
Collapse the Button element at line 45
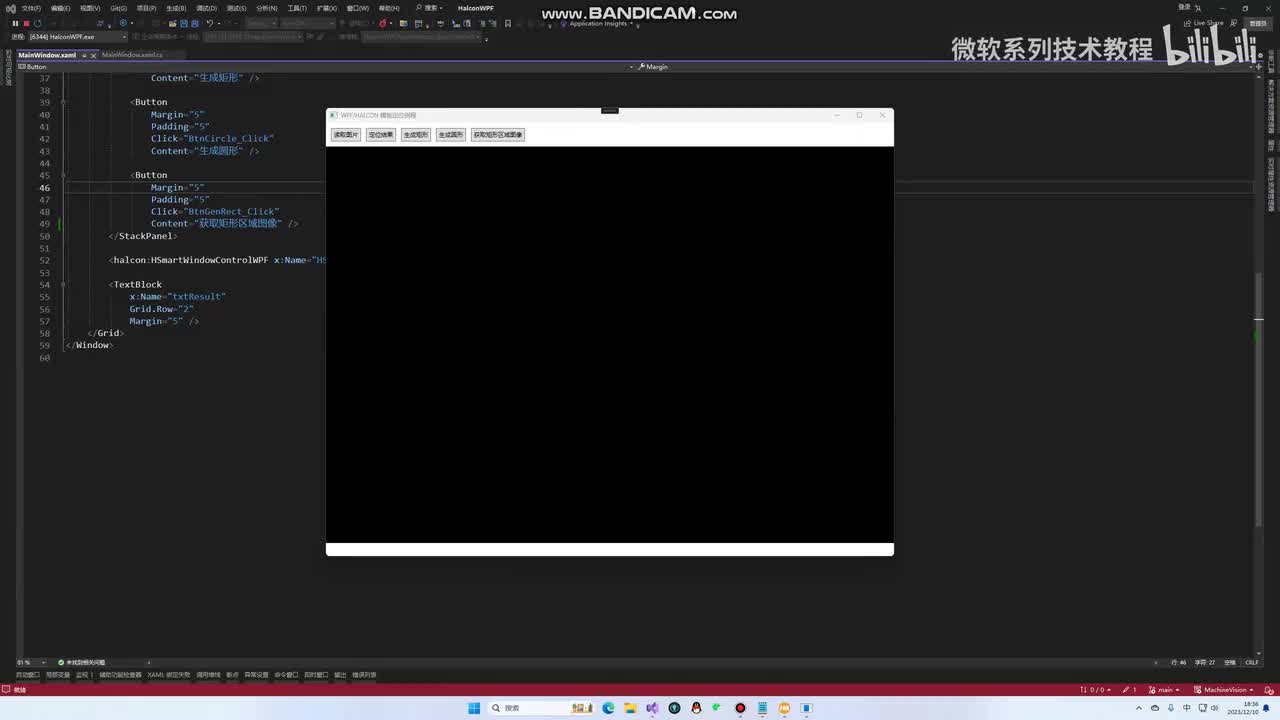(63, 175)
